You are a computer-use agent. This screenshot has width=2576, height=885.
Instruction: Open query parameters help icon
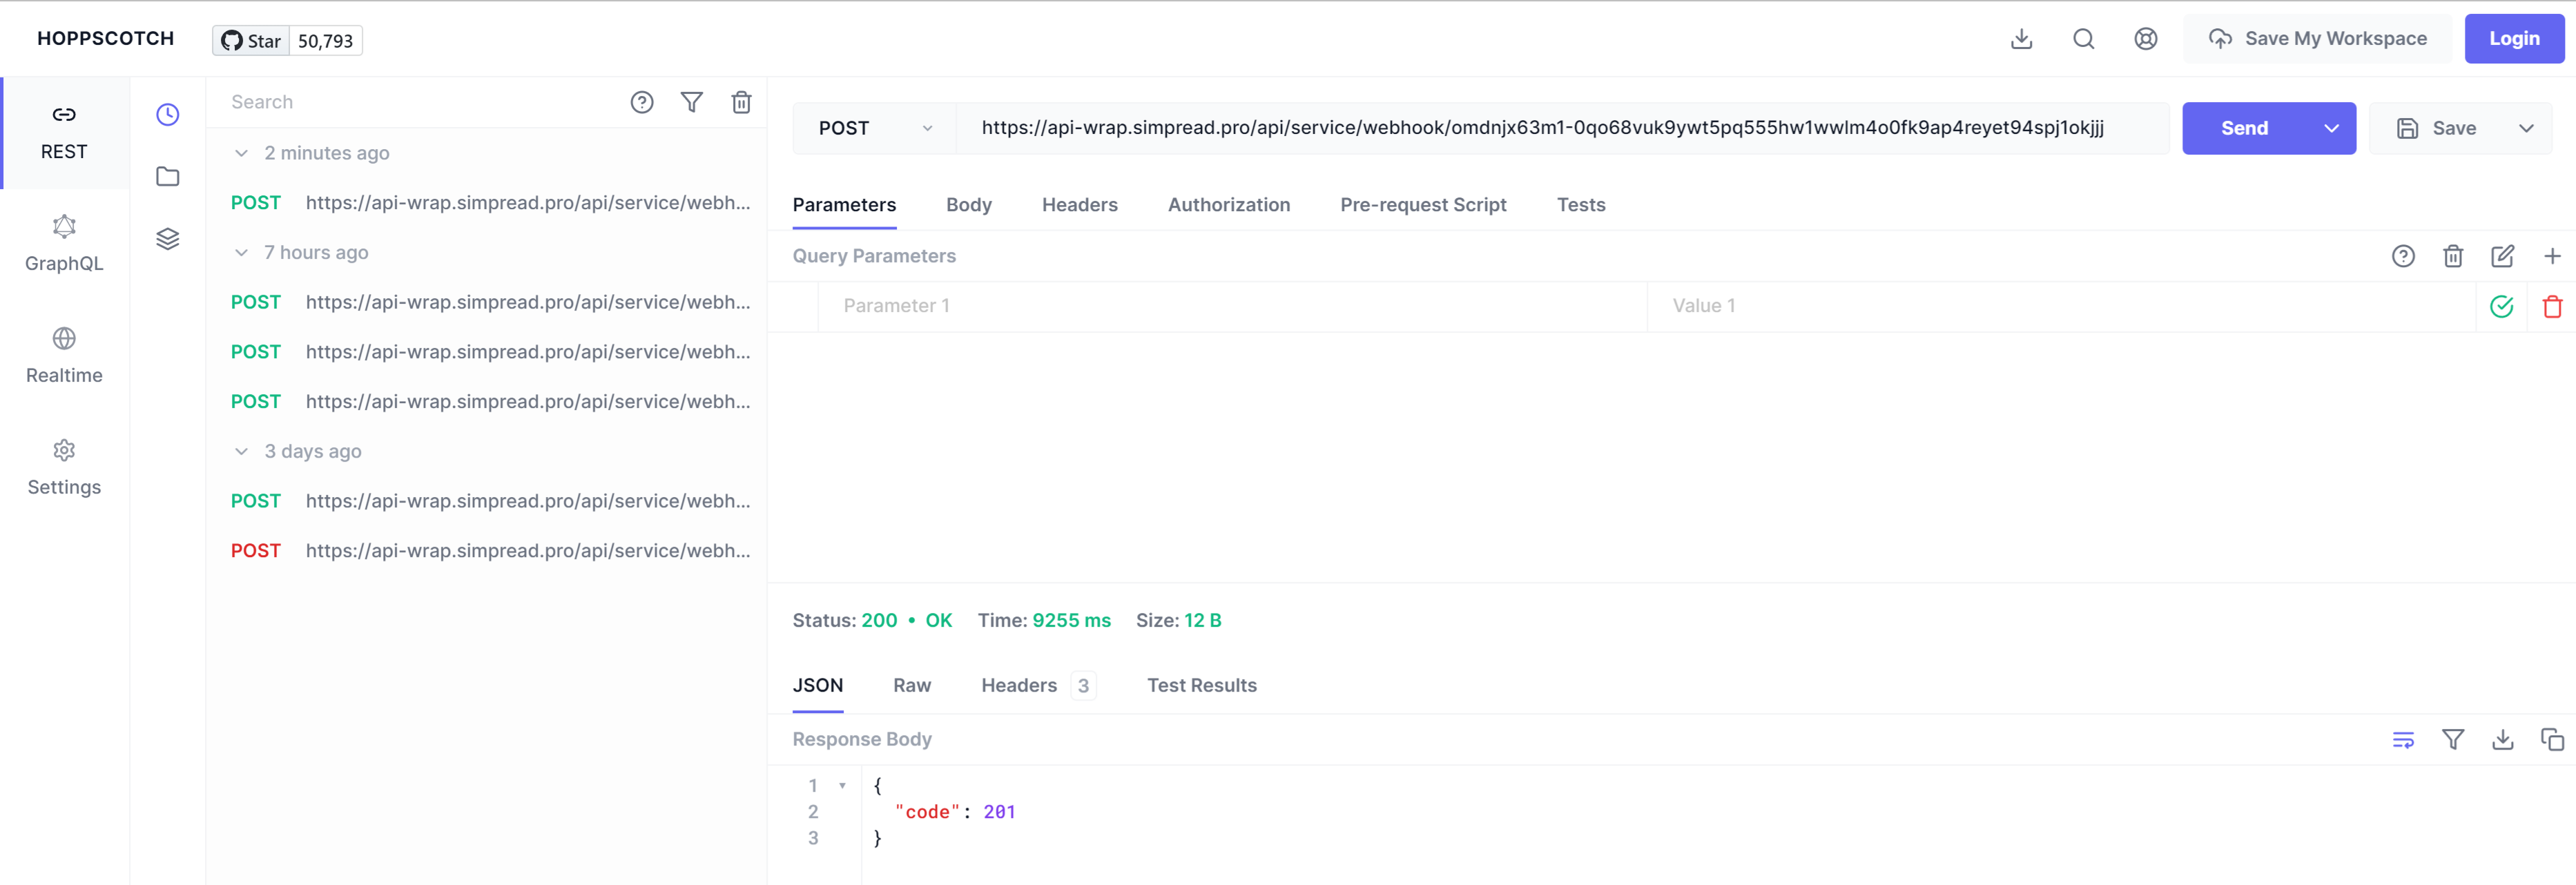pyautogui.click(x=2403, y=256)
